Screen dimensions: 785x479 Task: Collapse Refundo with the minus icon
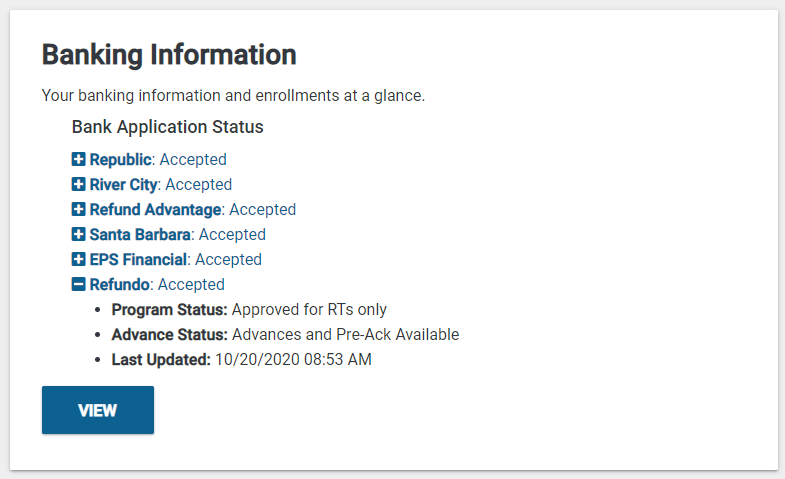[x=78, y=284]
